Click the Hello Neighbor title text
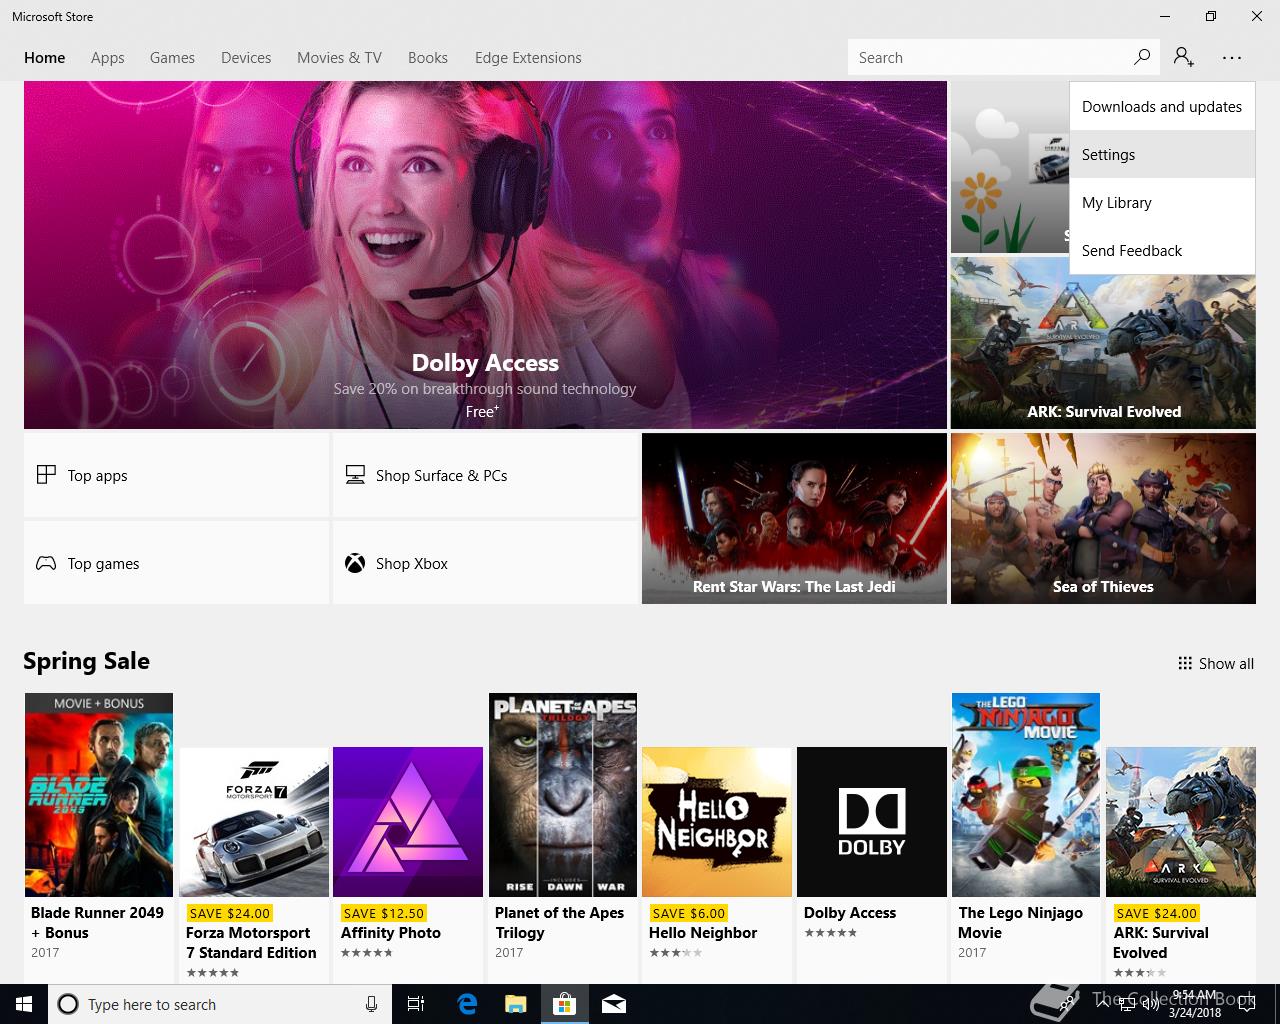1280x1024 pixels. point(703,933)
